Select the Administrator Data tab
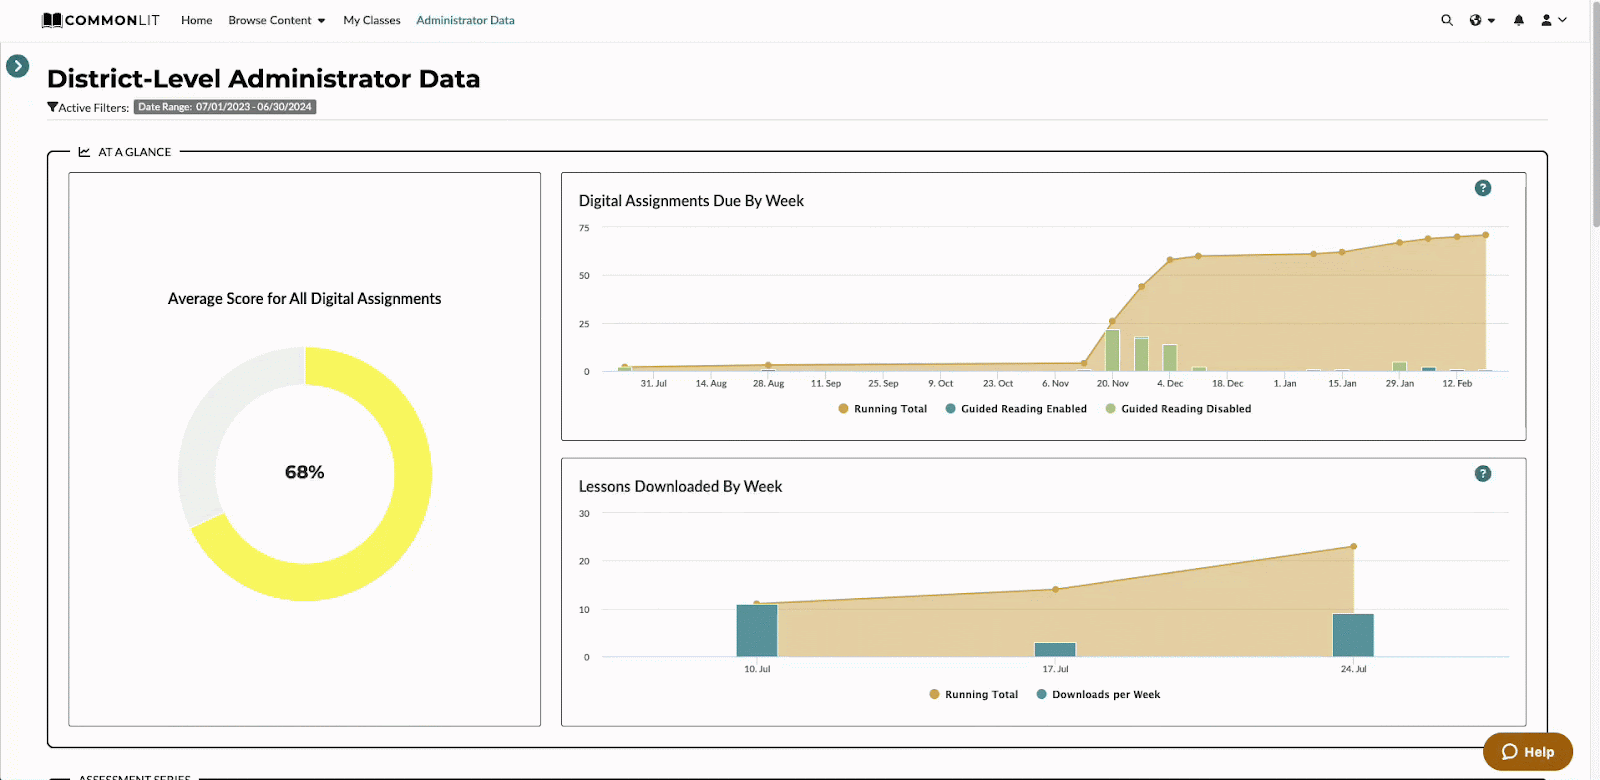The image size is (1600, 780). [465, 20]
